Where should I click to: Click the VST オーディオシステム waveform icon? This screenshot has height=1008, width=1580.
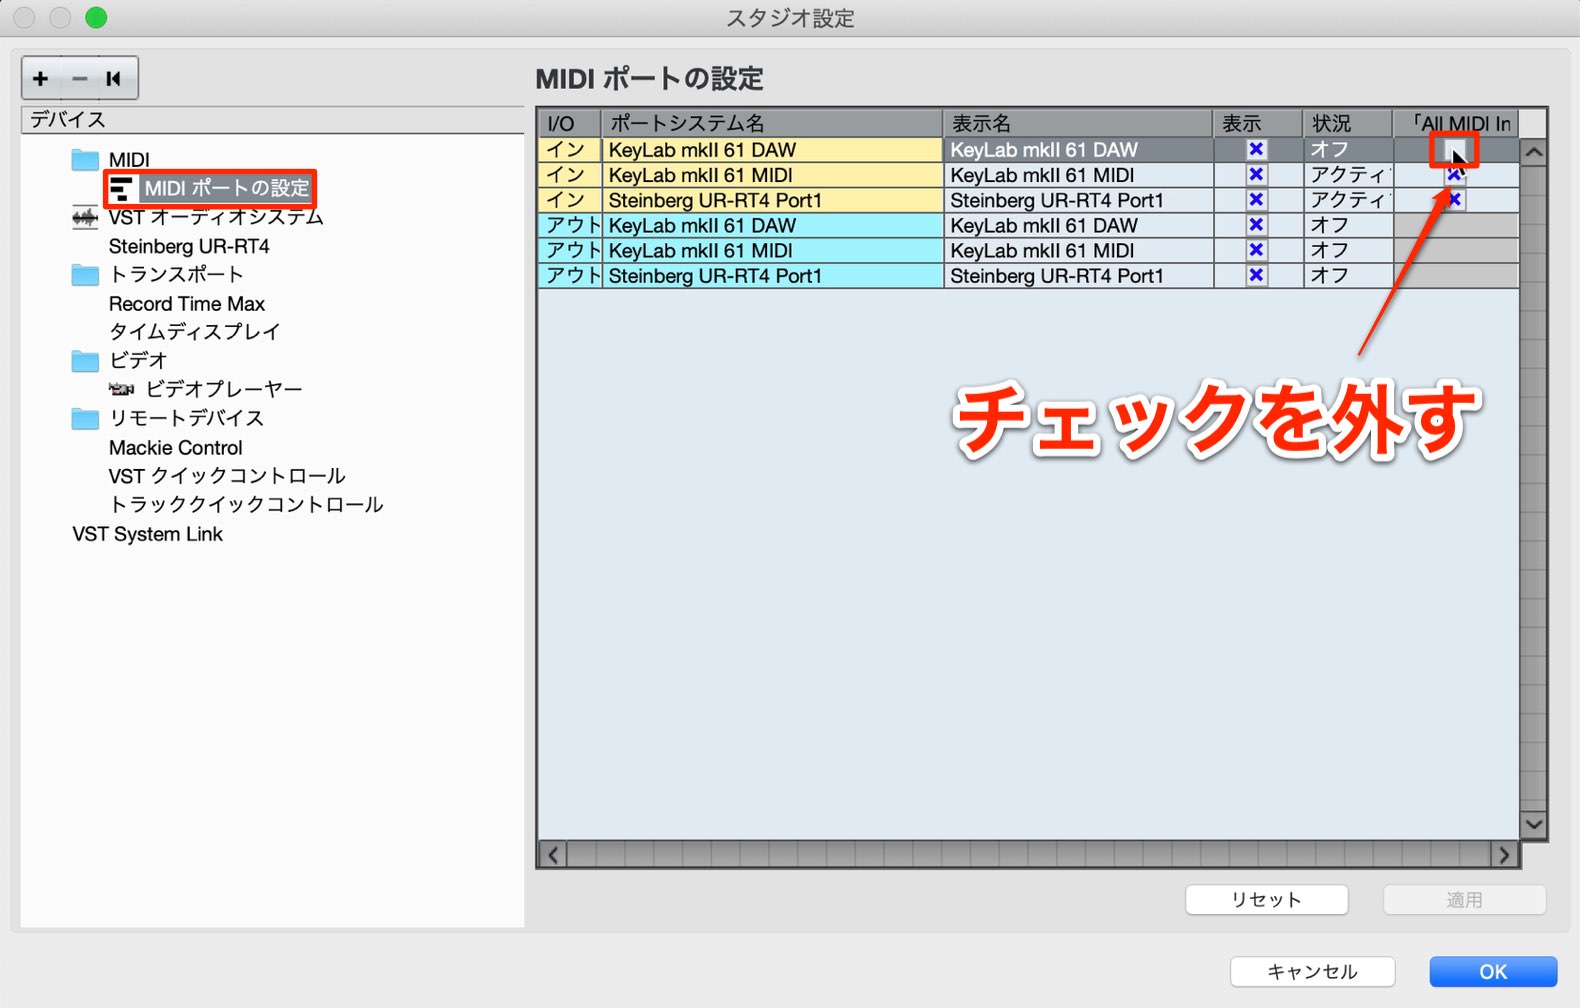tap(85, 217)
